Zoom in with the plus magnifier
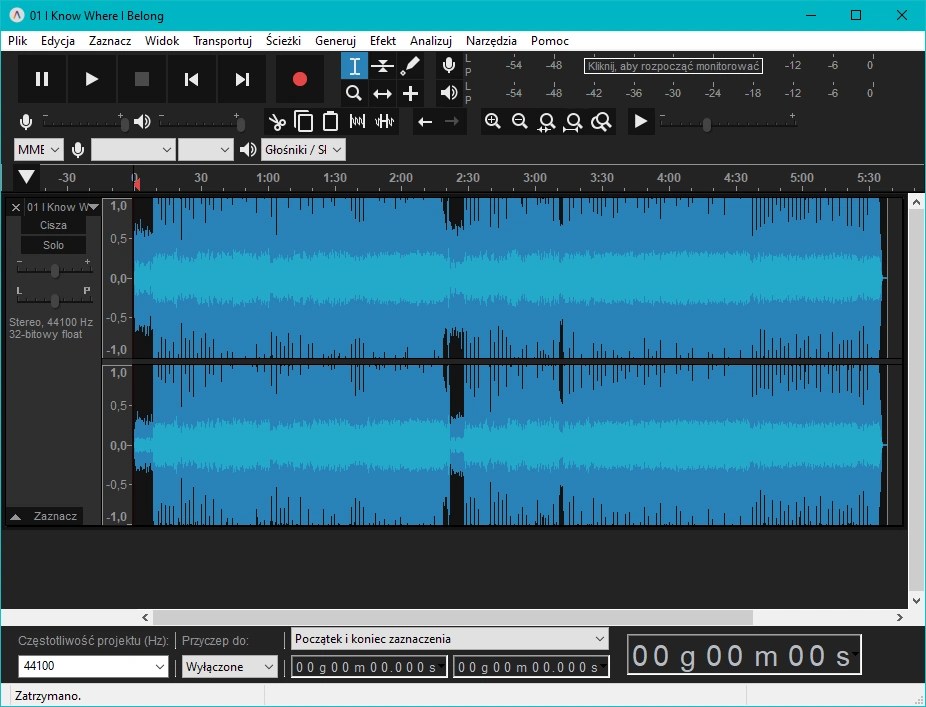This screenshot has height=707, width=926. point(493,122)
